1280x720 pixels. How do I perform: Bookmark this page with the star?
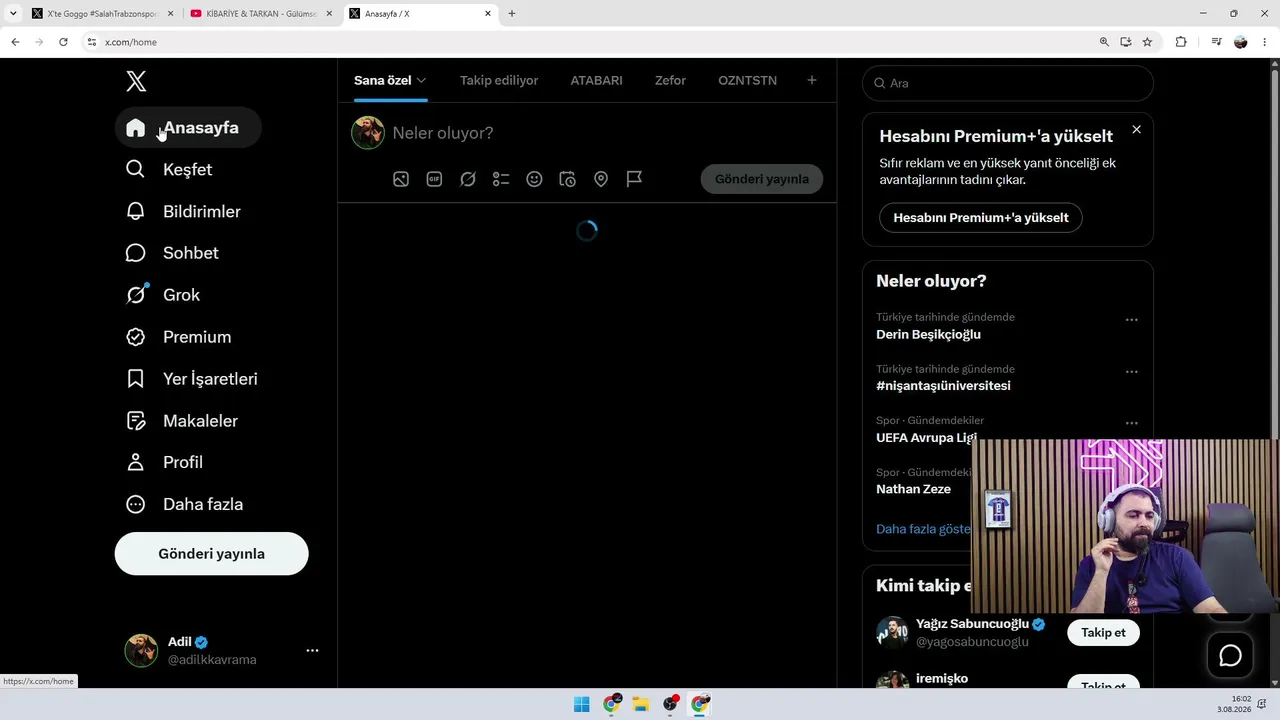click(1147, 42)
